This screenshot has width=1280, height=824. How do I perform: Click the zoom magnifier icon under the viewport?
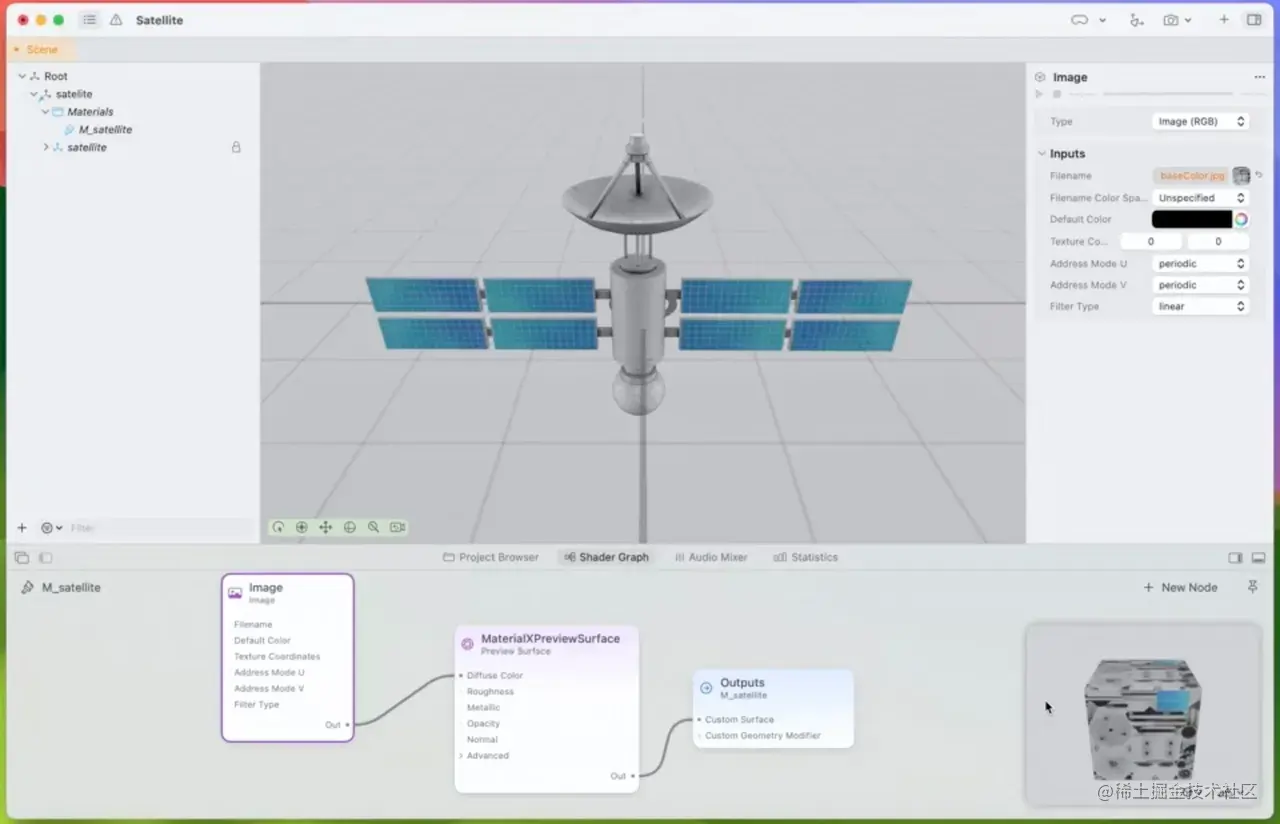(374, 527)
